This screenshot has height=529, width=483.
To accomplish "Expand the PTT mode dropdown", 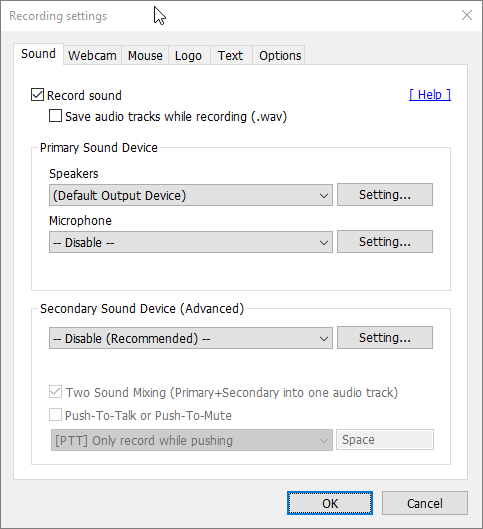I will (192, 440).
